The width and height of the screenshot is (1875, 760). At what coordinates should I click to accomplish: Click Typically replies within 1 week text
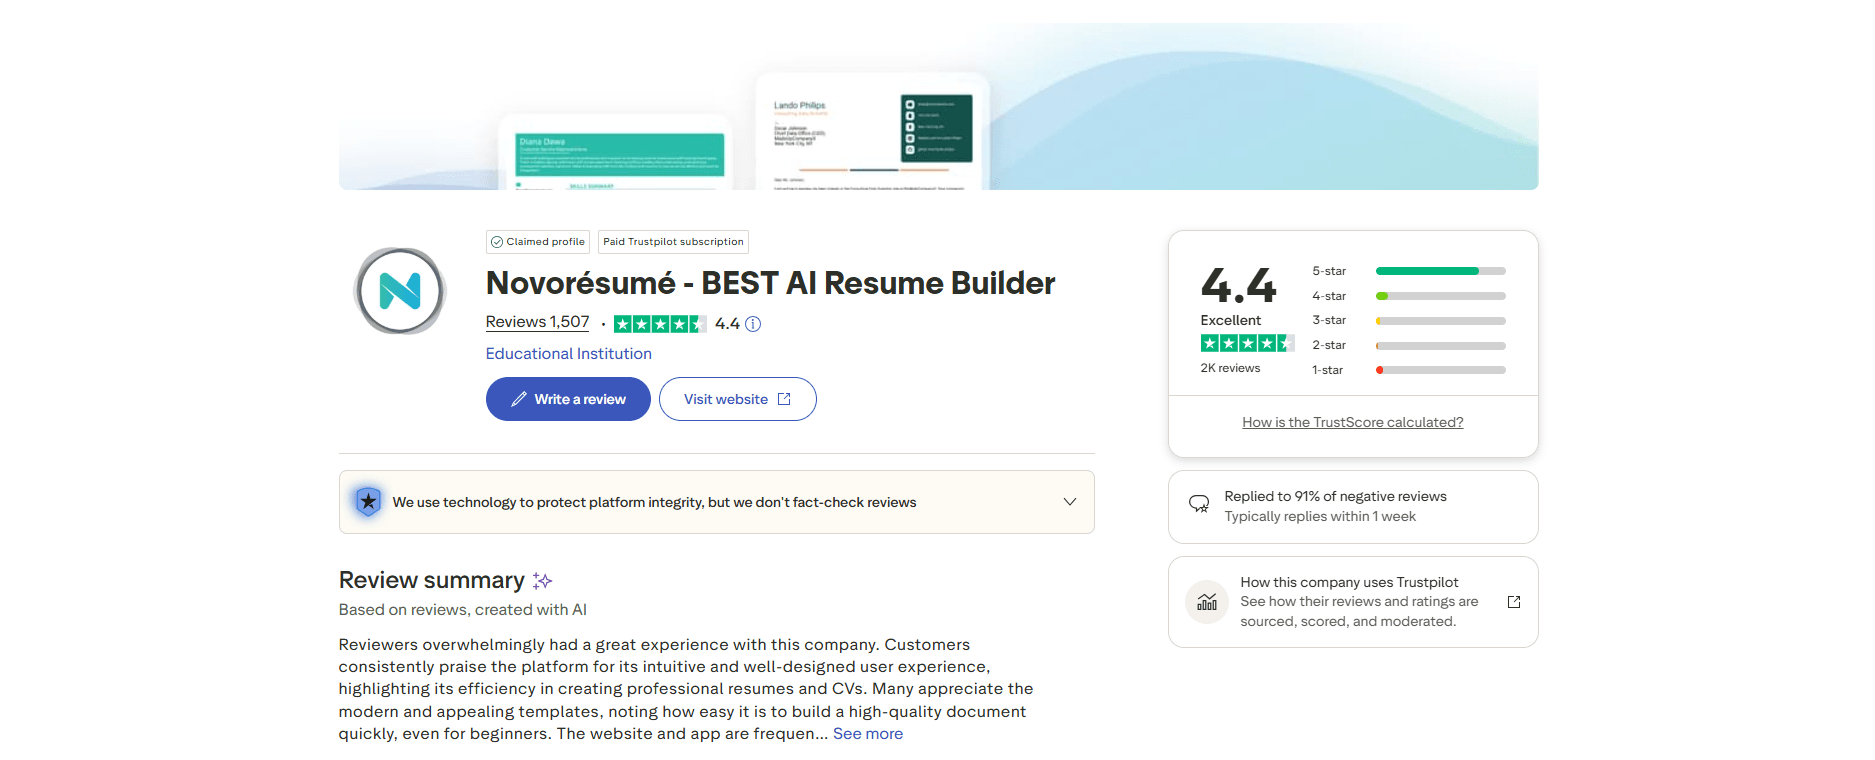[x=1320, y=516]
